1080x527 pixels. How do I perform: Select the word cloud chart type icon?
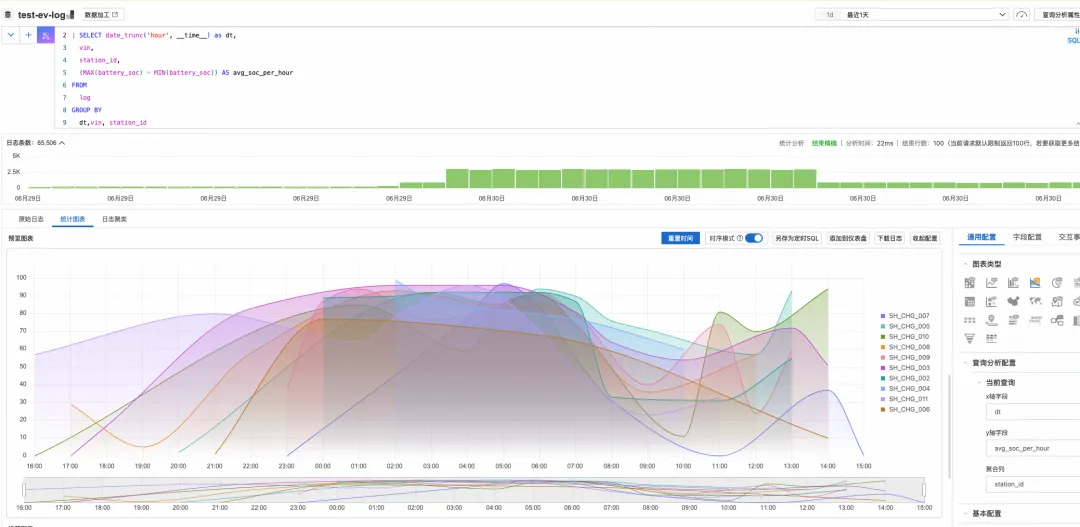click(x=1035, y=320)
